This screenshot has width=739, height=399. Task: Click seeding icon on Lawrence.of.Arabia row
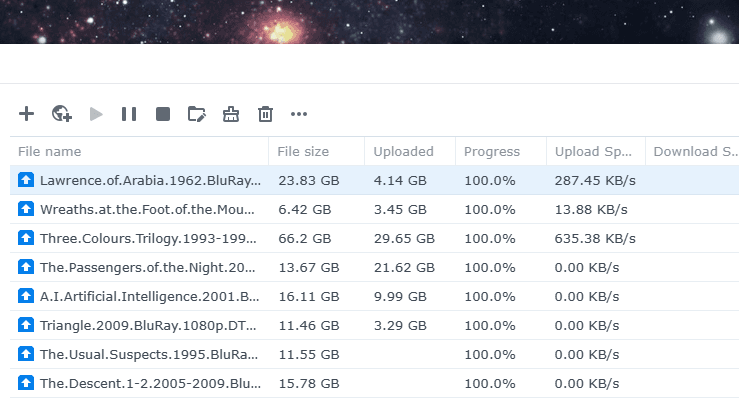click(x=26, y=180)
